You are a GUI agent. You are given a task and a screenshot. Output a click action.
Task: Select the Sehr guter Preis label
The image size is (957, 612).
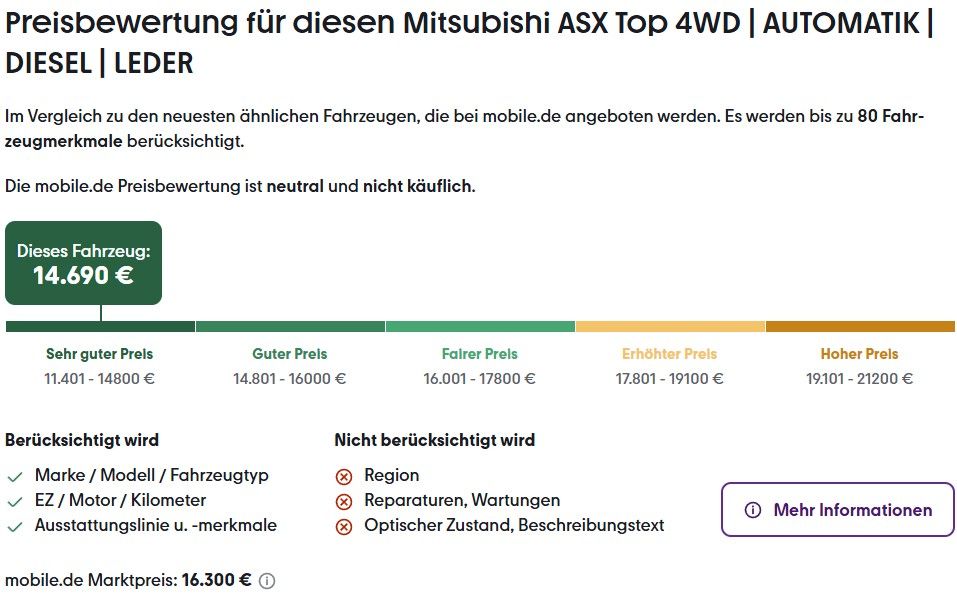[x=99, y=354]
